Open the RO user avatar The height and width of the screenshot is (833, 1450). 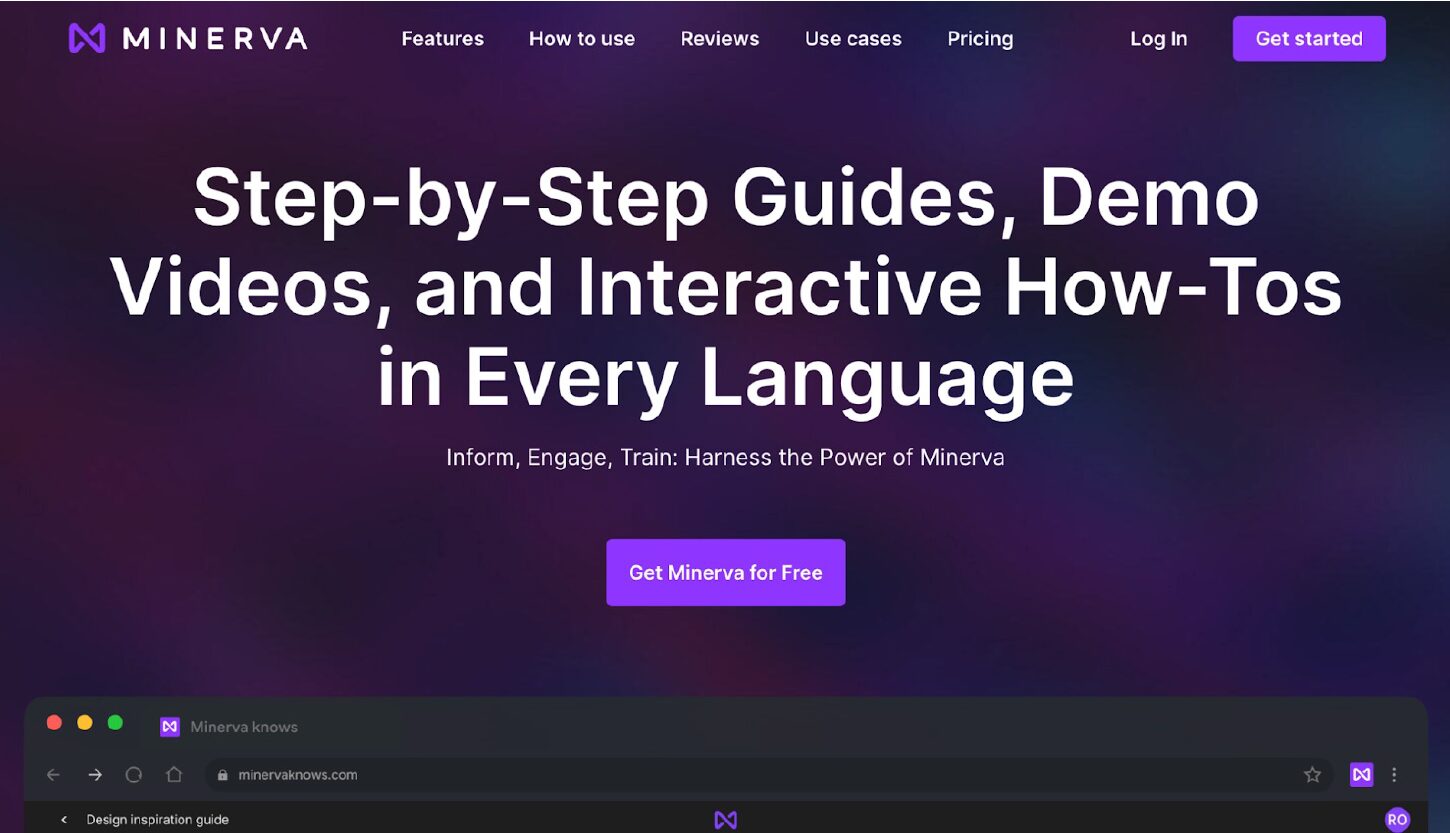1397,820
